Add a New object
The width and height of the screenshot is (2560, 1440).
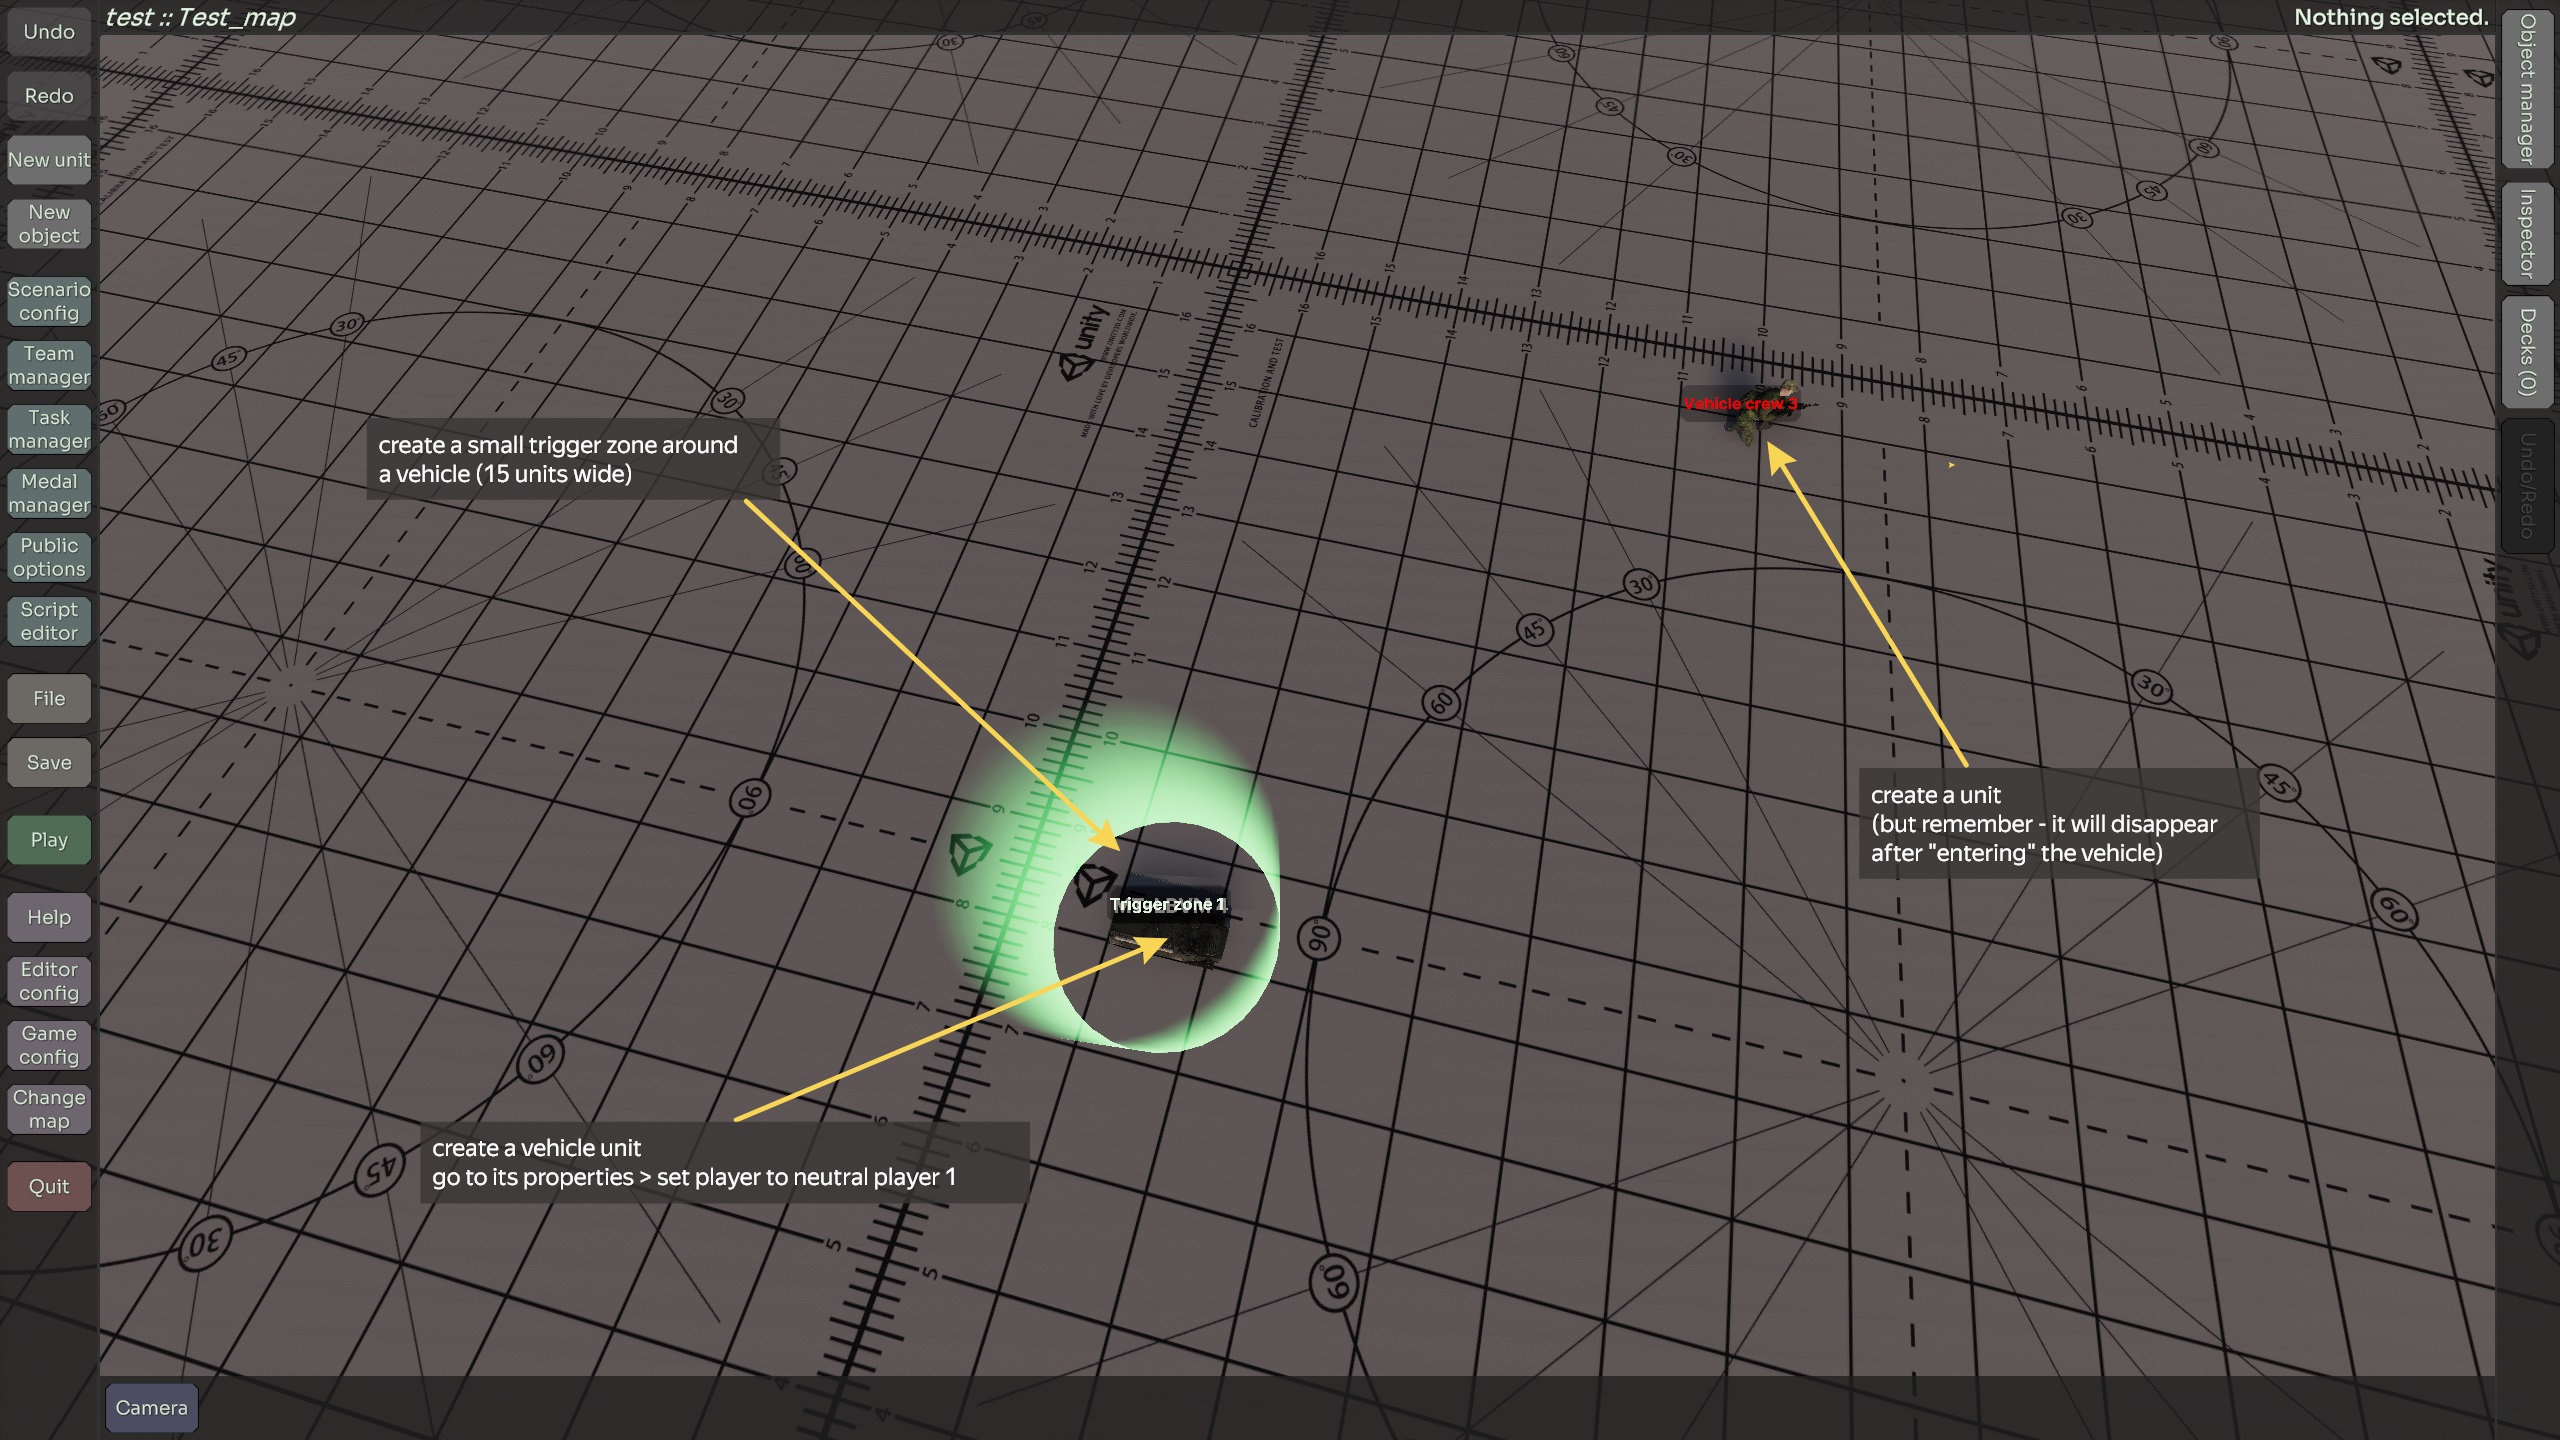click(x=49, y=224)
